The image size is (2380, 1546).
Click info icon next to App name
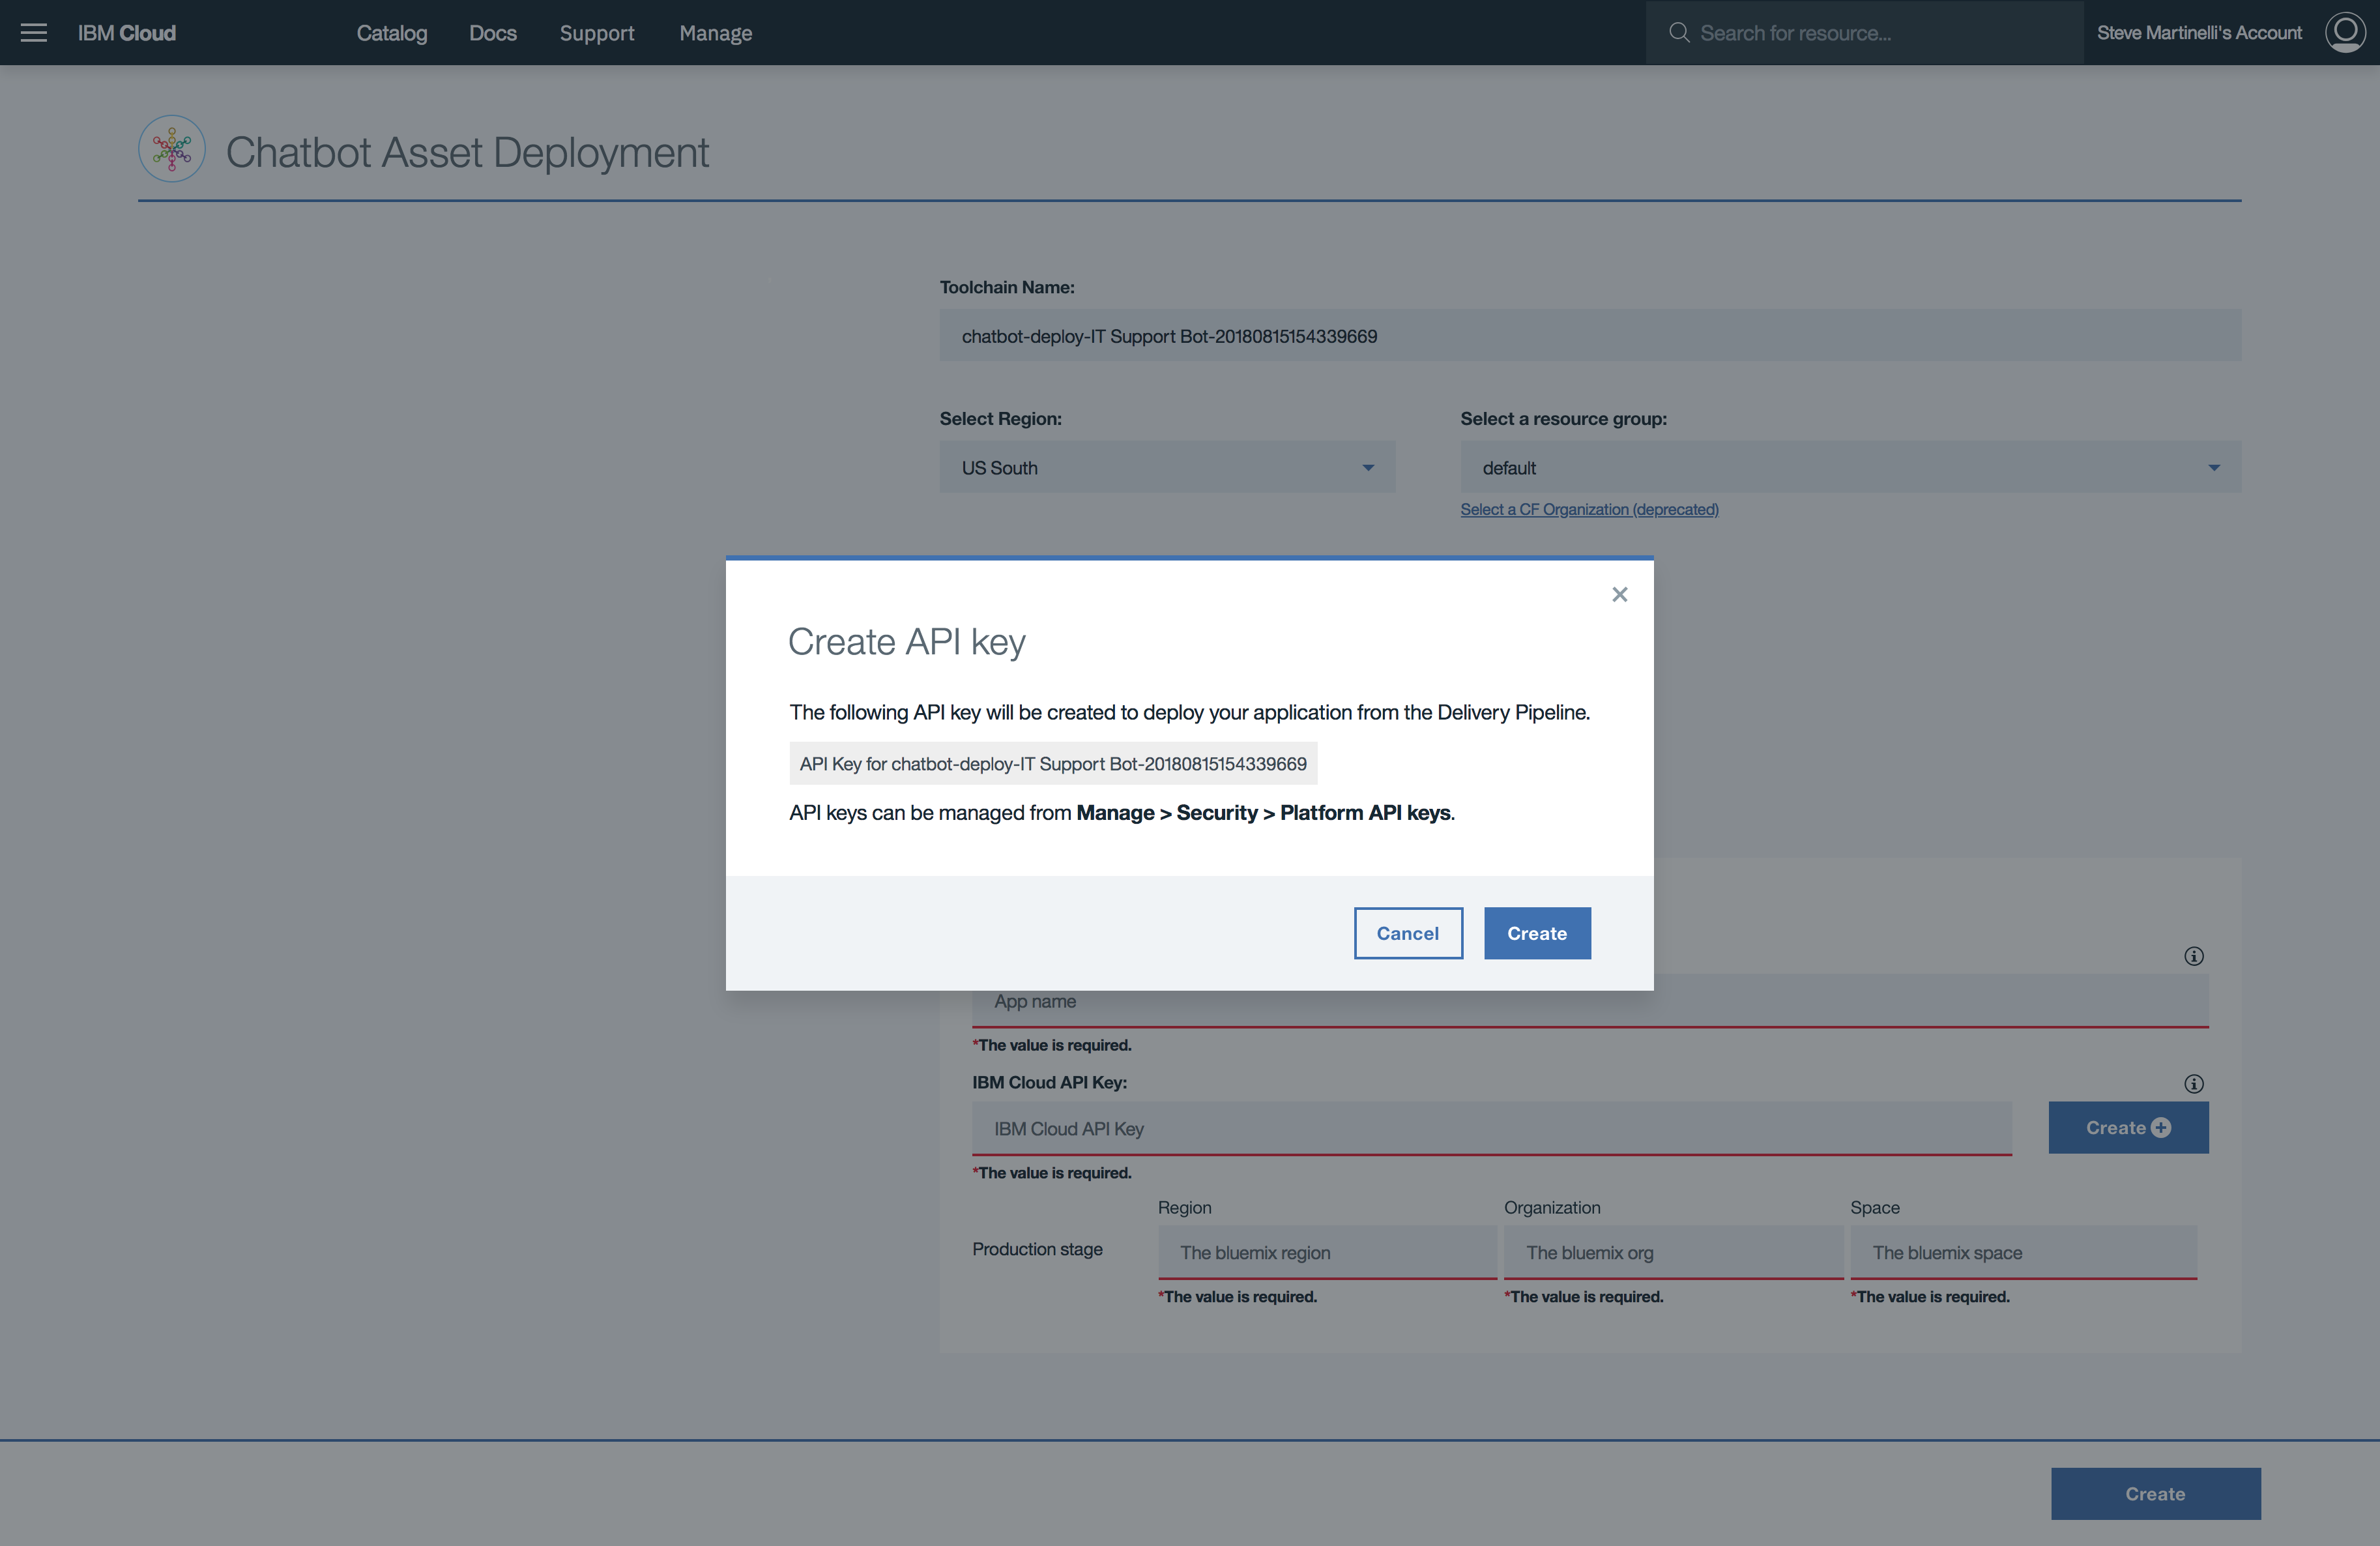pyautogui.click(x=2193, y=957)
